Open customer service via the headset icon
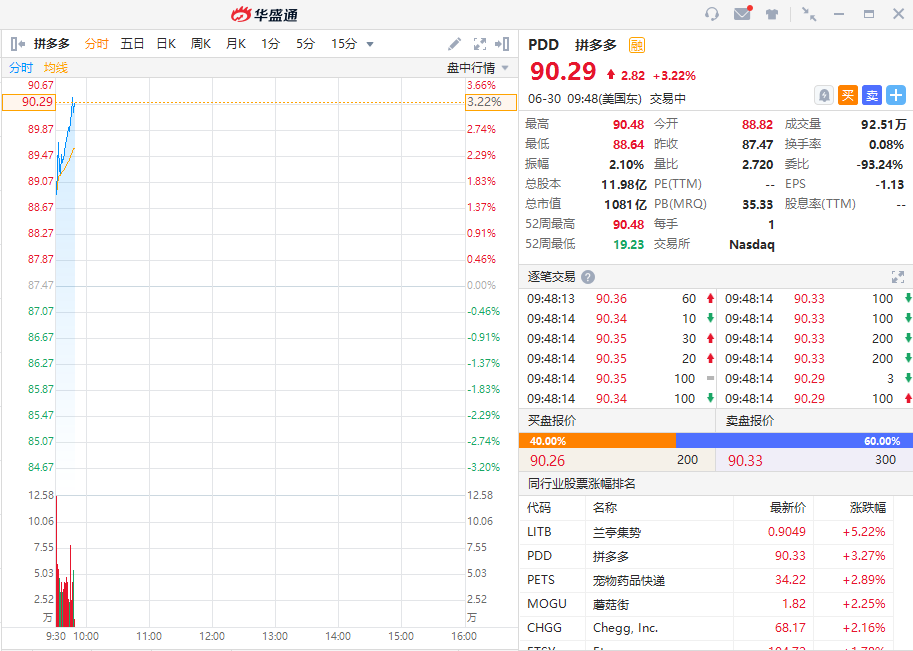 point(712,14)
